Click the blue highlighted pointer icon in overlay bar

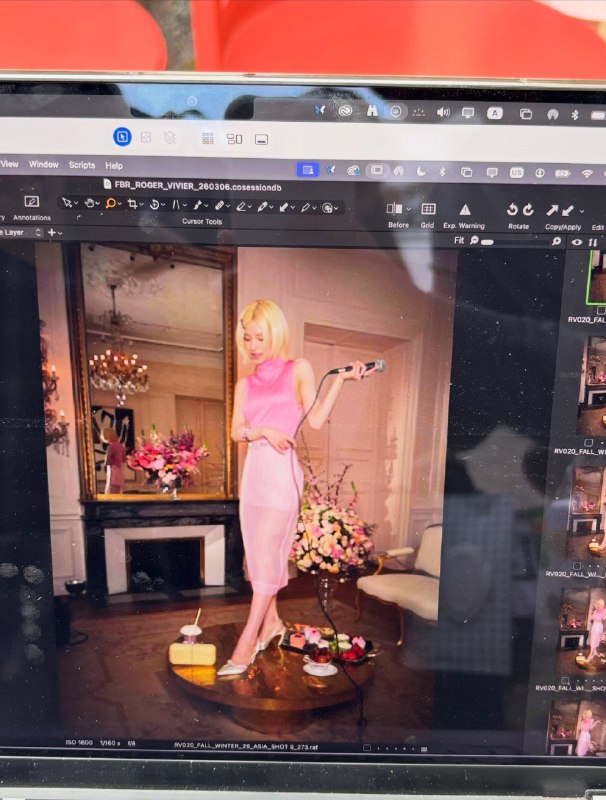pyautogui.click(x=122, y=137)
